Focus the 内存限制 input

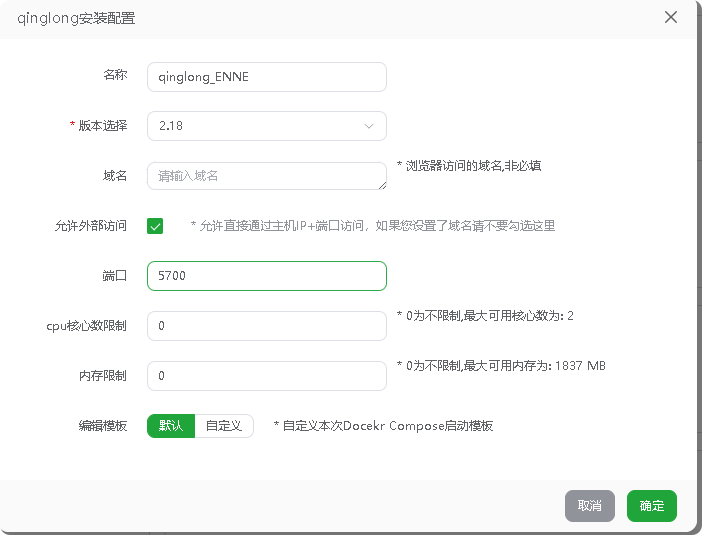[x=266, y=376]
